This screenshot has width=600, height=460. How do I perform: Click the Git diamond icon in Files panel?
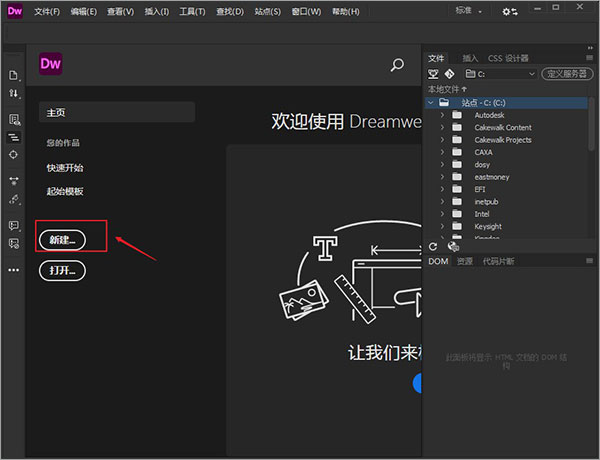(449, 73)
